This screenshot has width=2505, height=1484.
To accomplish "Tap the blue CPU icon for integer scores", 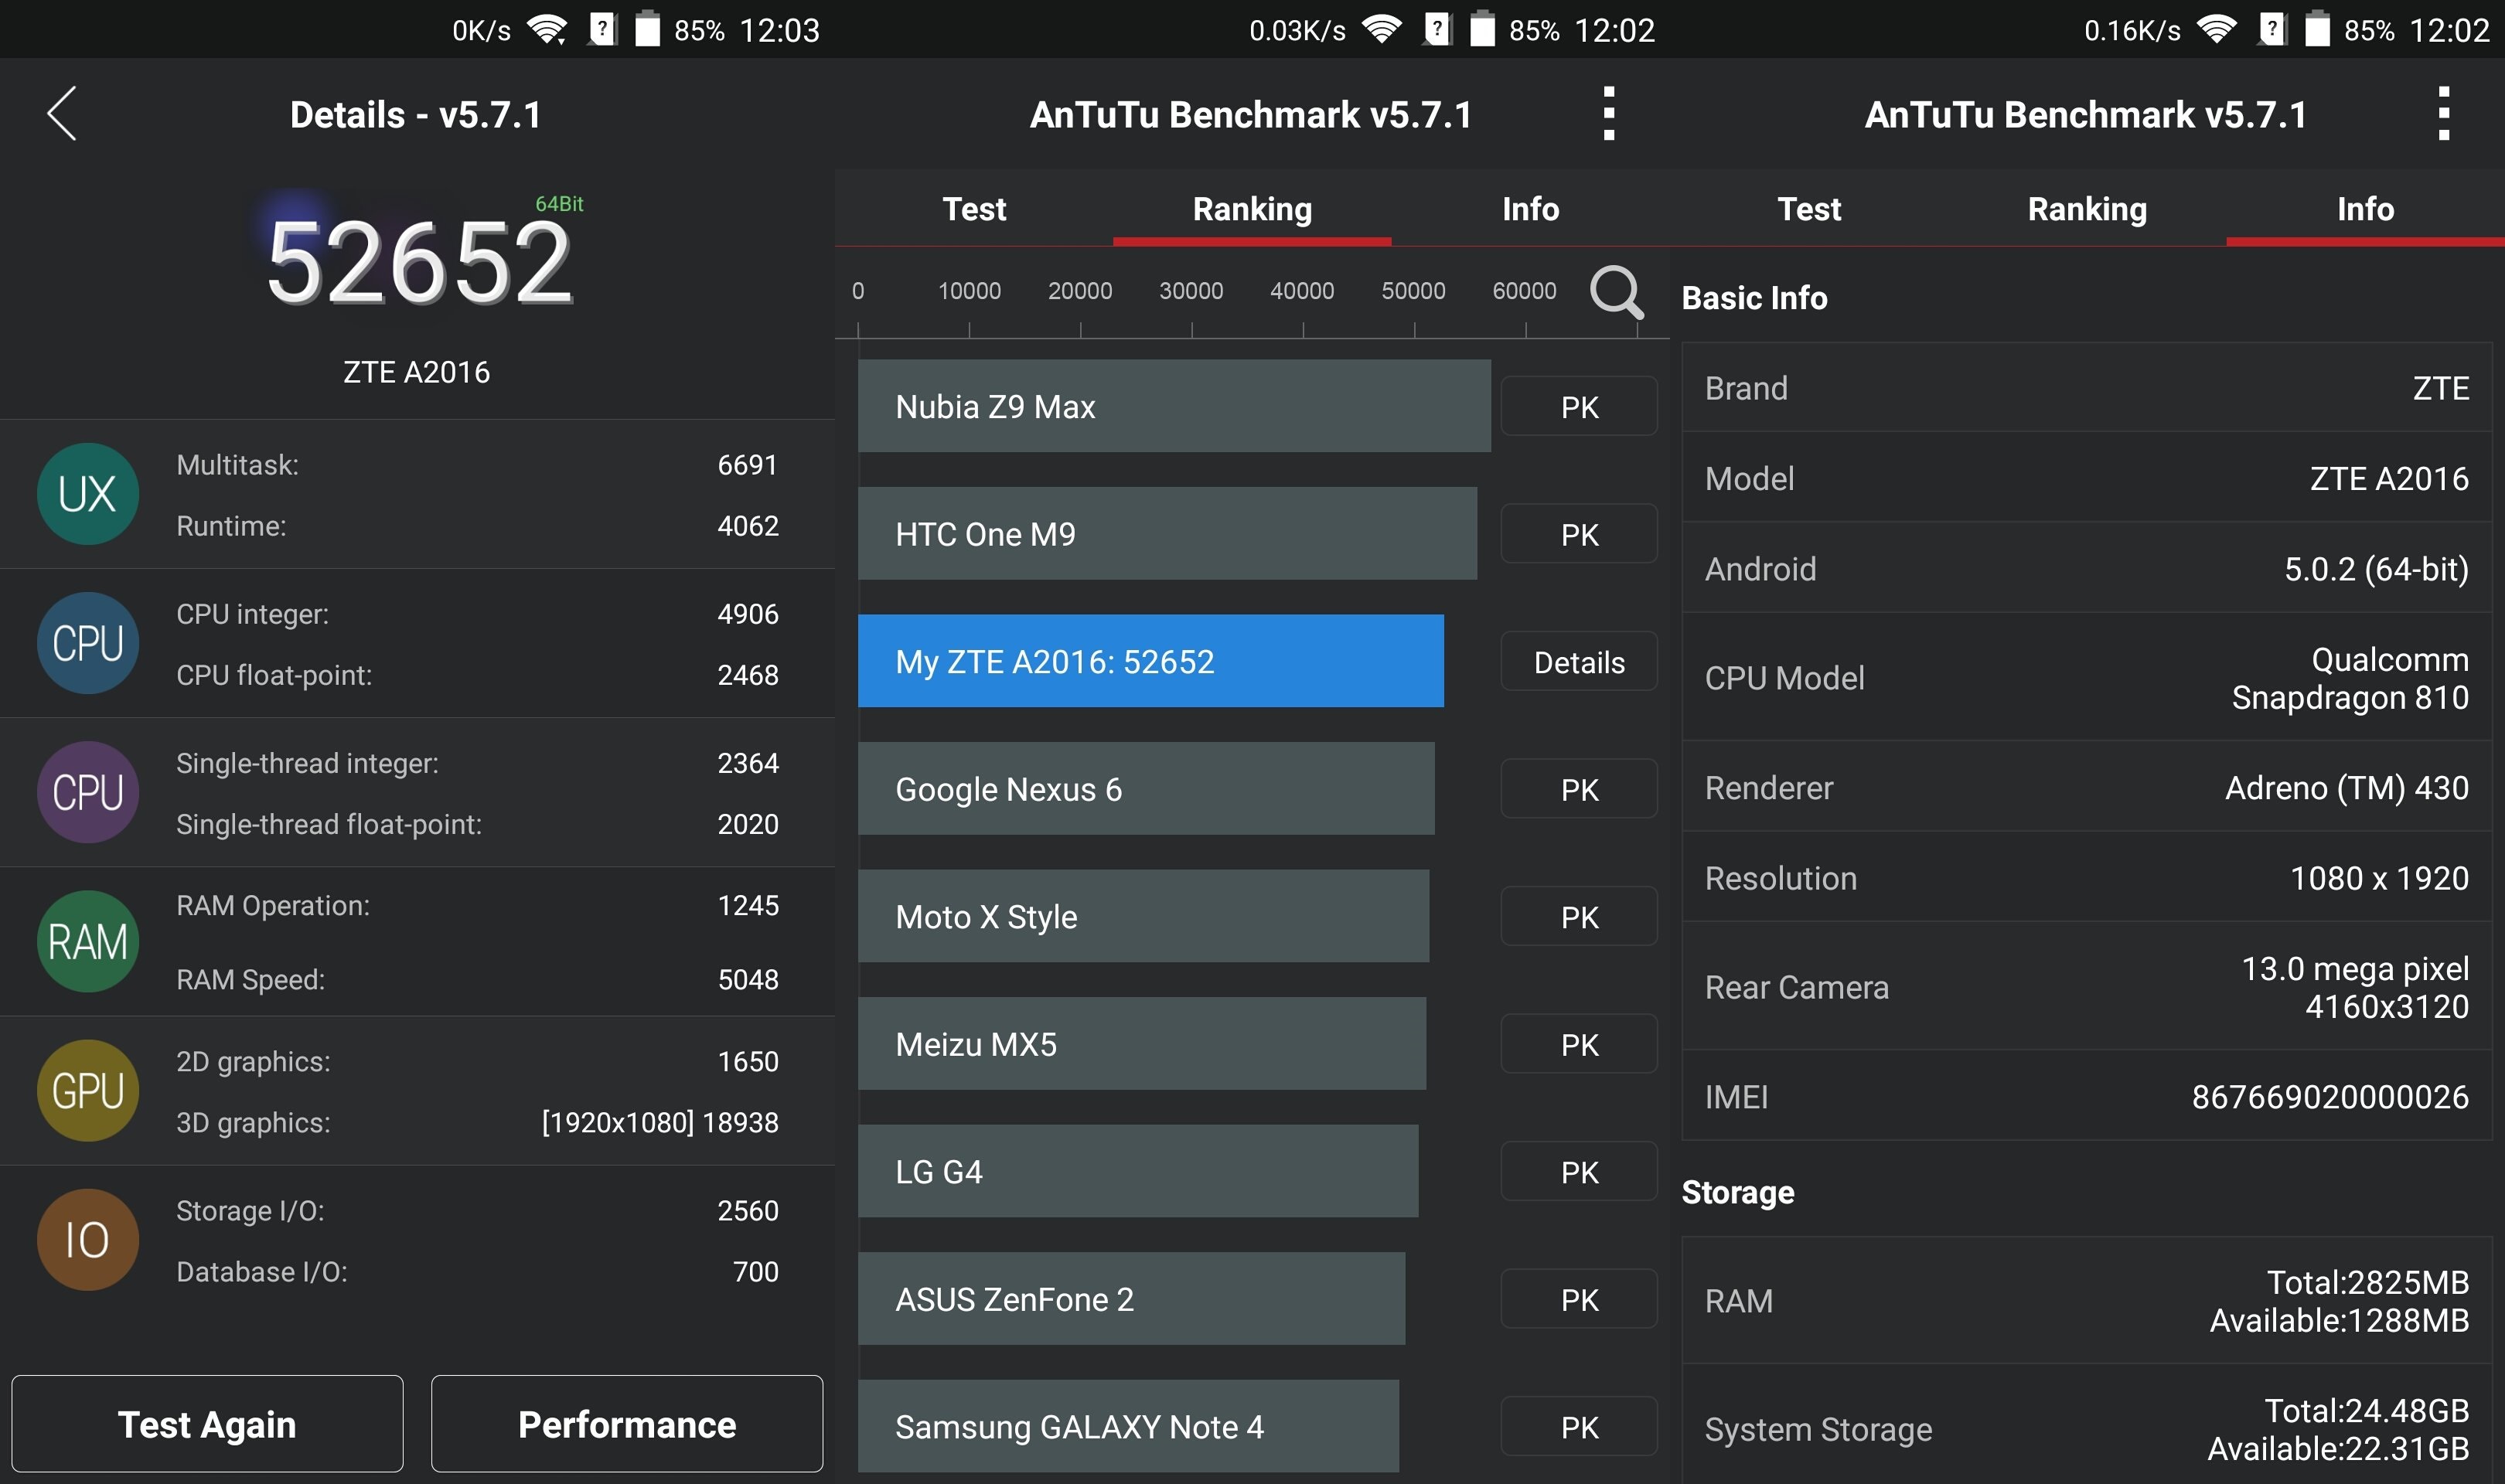I will coord(88,643).
